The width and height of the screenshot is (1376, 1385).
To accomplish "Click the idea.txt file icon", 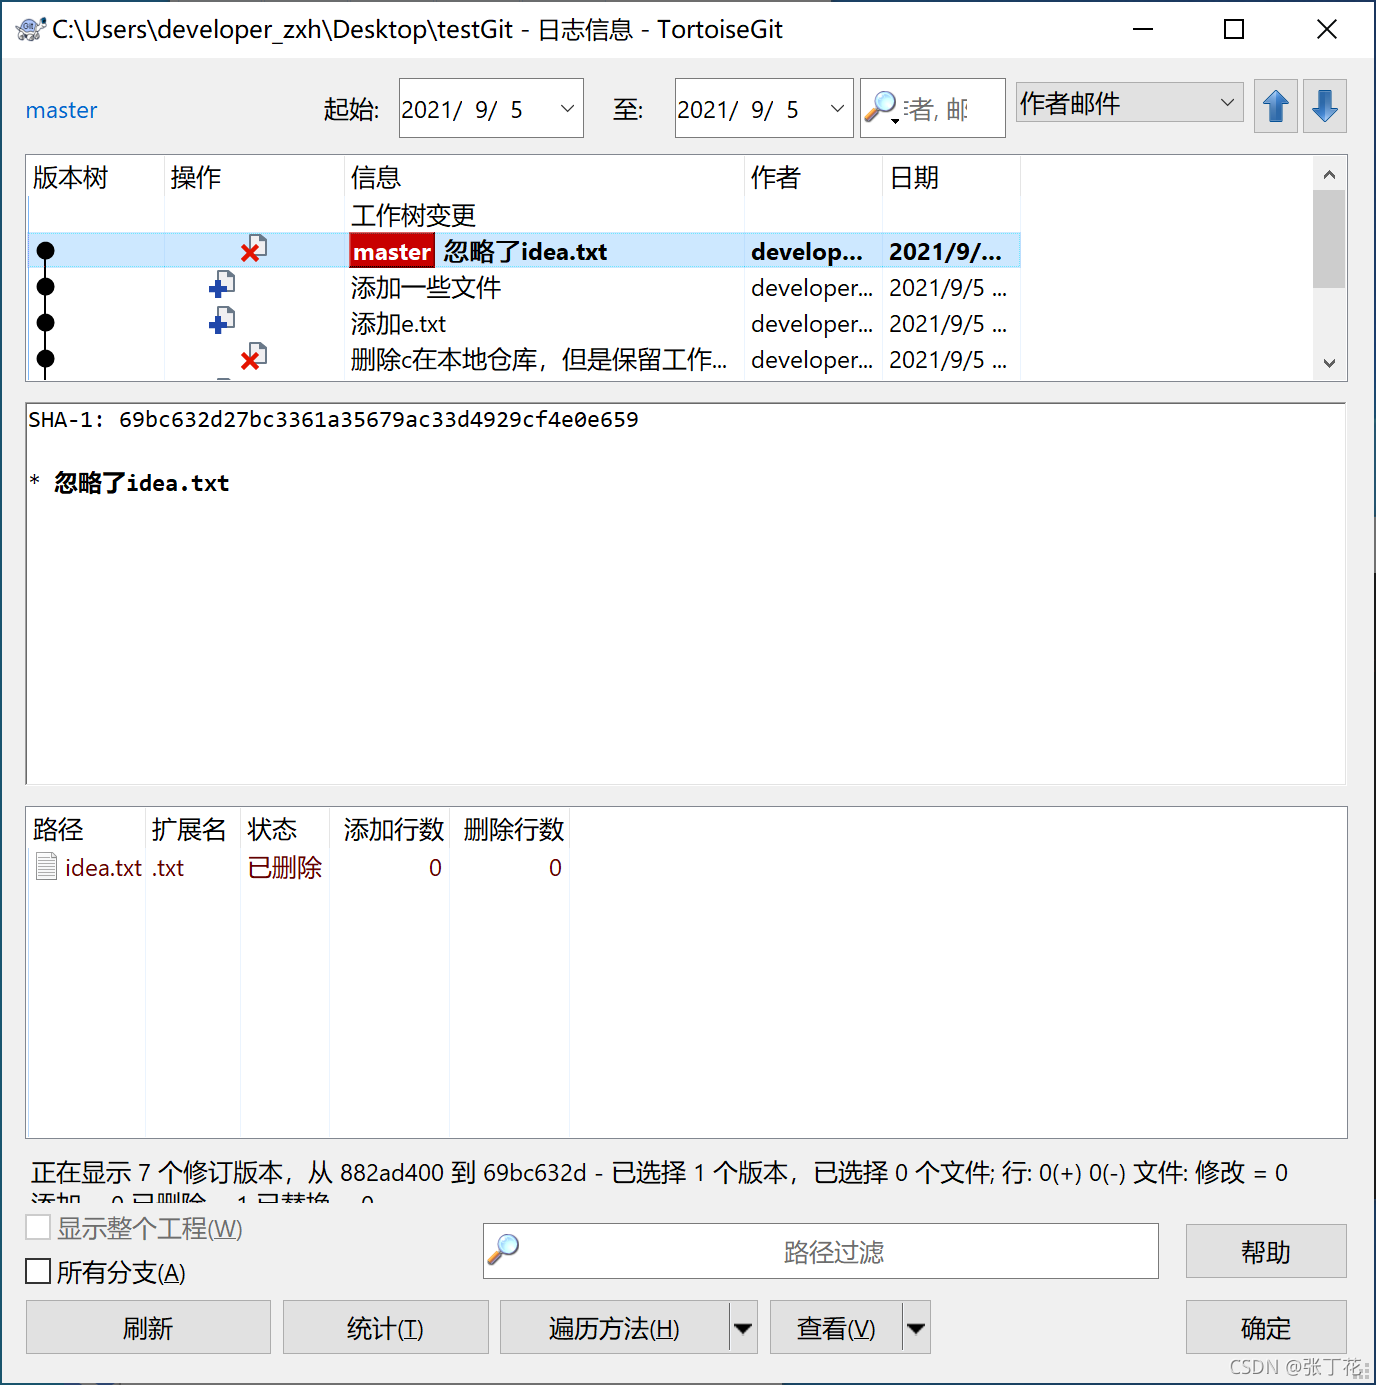I will coord(46,866).
